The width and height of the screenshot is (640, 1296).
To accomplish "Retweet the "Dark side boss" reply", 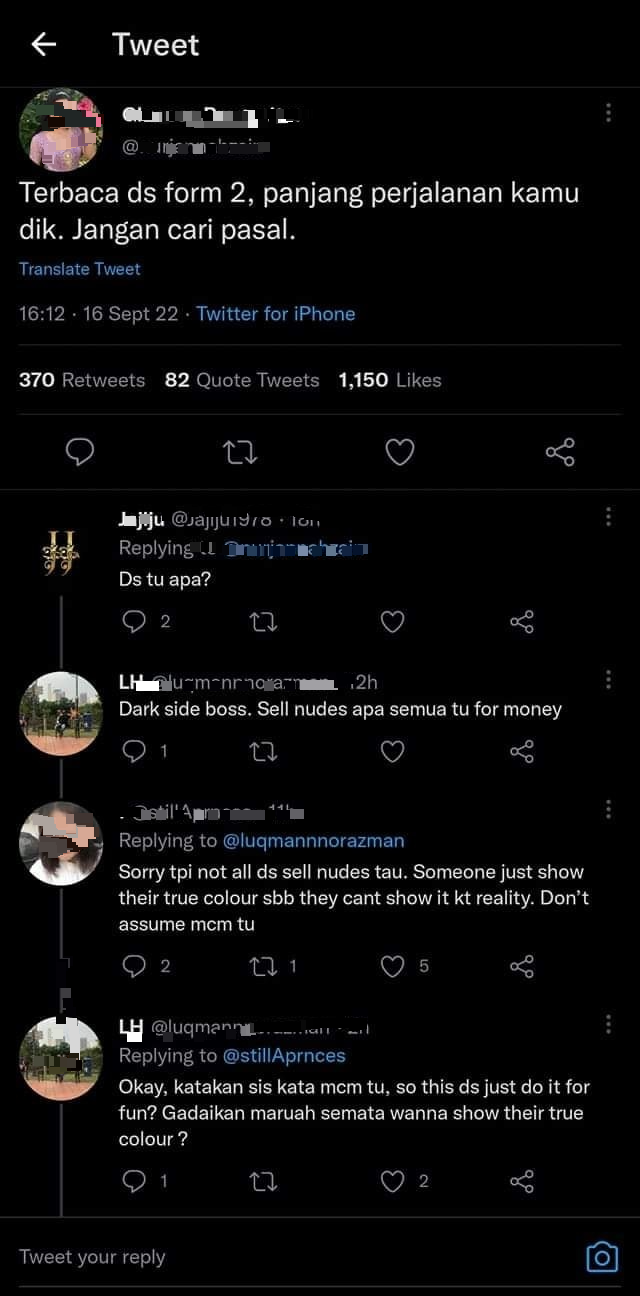I will [263, 751].
